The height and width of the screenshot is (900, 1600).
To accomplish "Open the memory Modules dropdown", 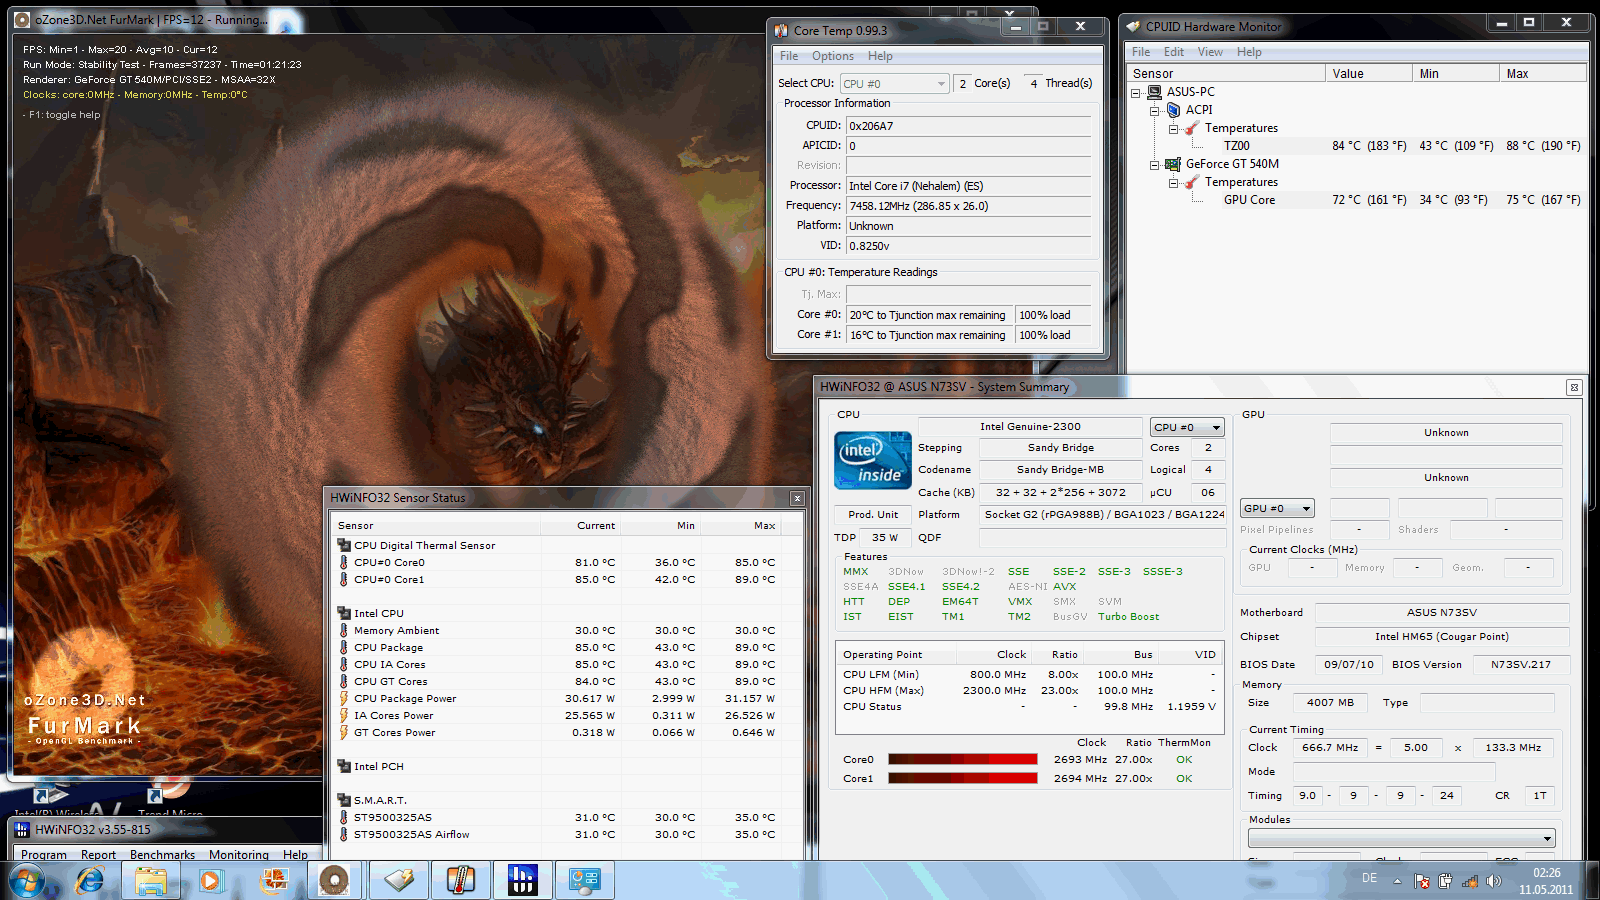I will point(1402,838).
